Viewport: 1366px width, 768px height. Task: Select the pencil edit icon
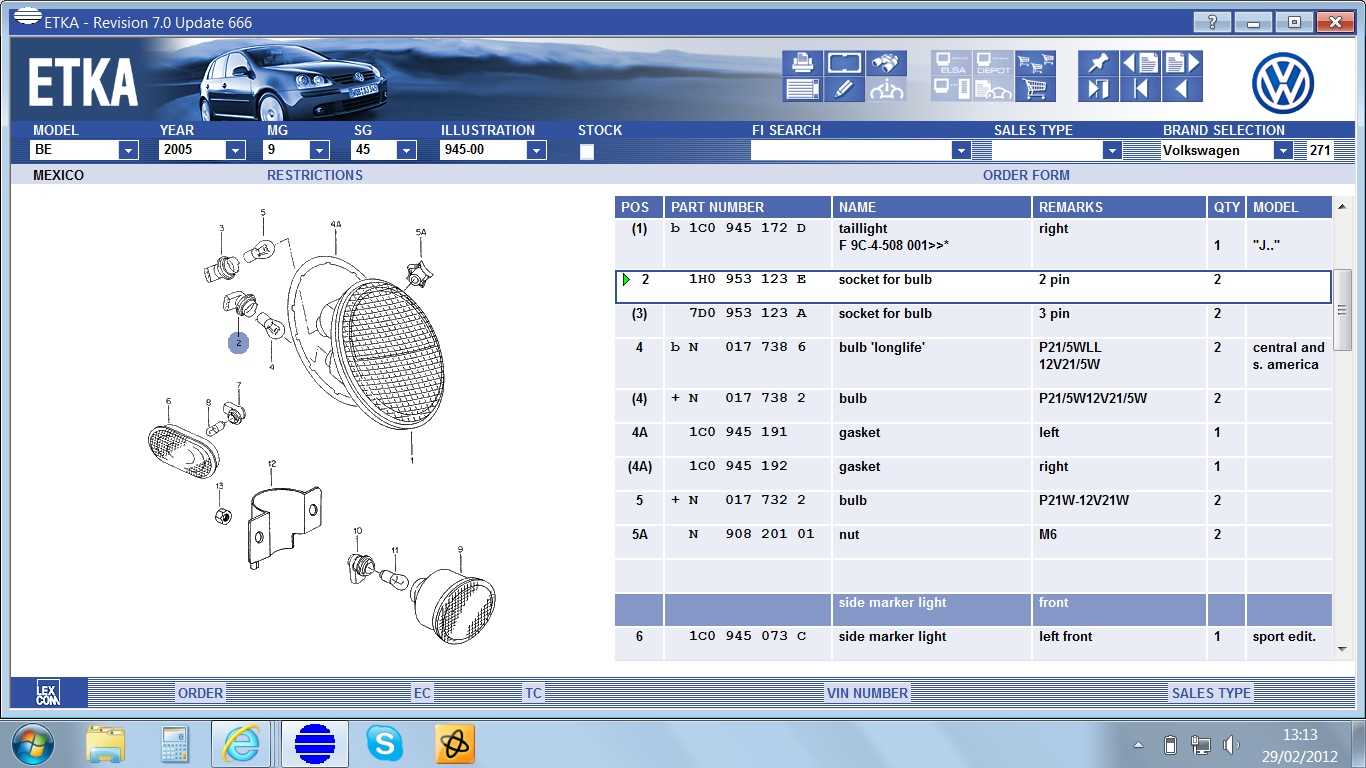pyautogui.click(x=844, y=89)
